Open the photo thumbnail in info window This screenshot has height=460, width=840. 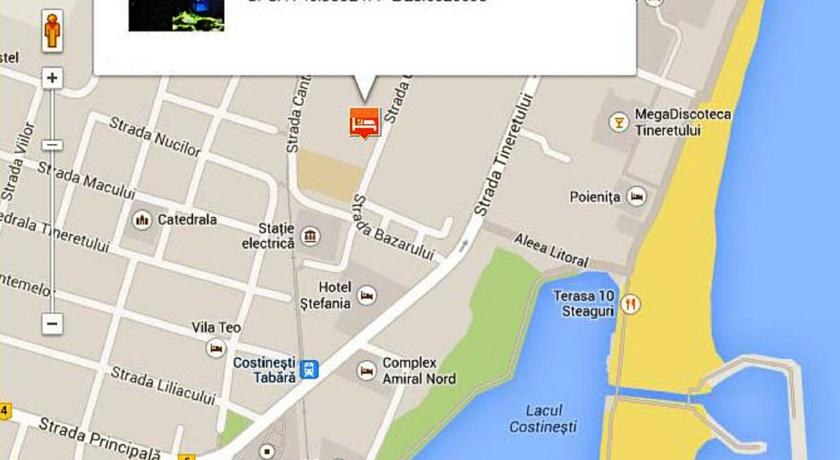[176, 16]
